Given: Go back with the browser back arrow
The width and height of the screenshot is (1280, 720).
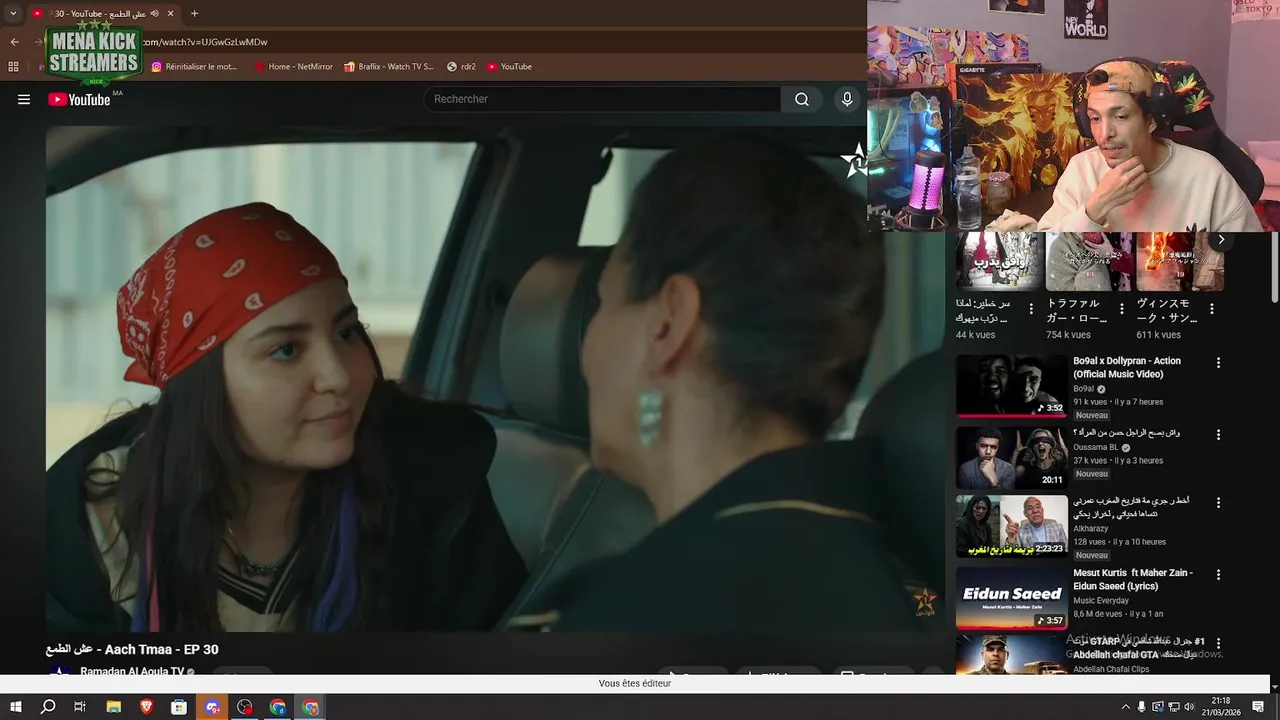Looking at the screenshot, I should 14,42.
